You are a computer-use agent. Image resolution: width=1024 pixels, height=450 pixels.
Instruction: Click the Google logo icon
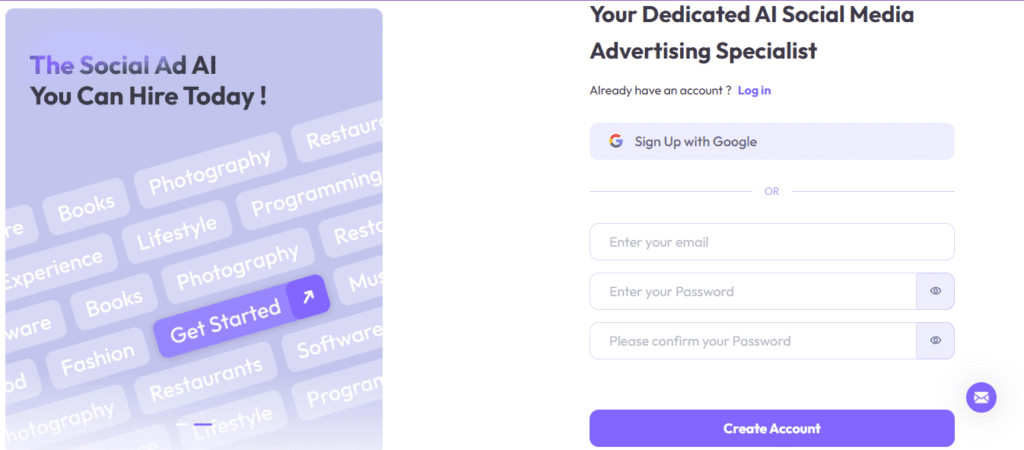tap(616, 141)
